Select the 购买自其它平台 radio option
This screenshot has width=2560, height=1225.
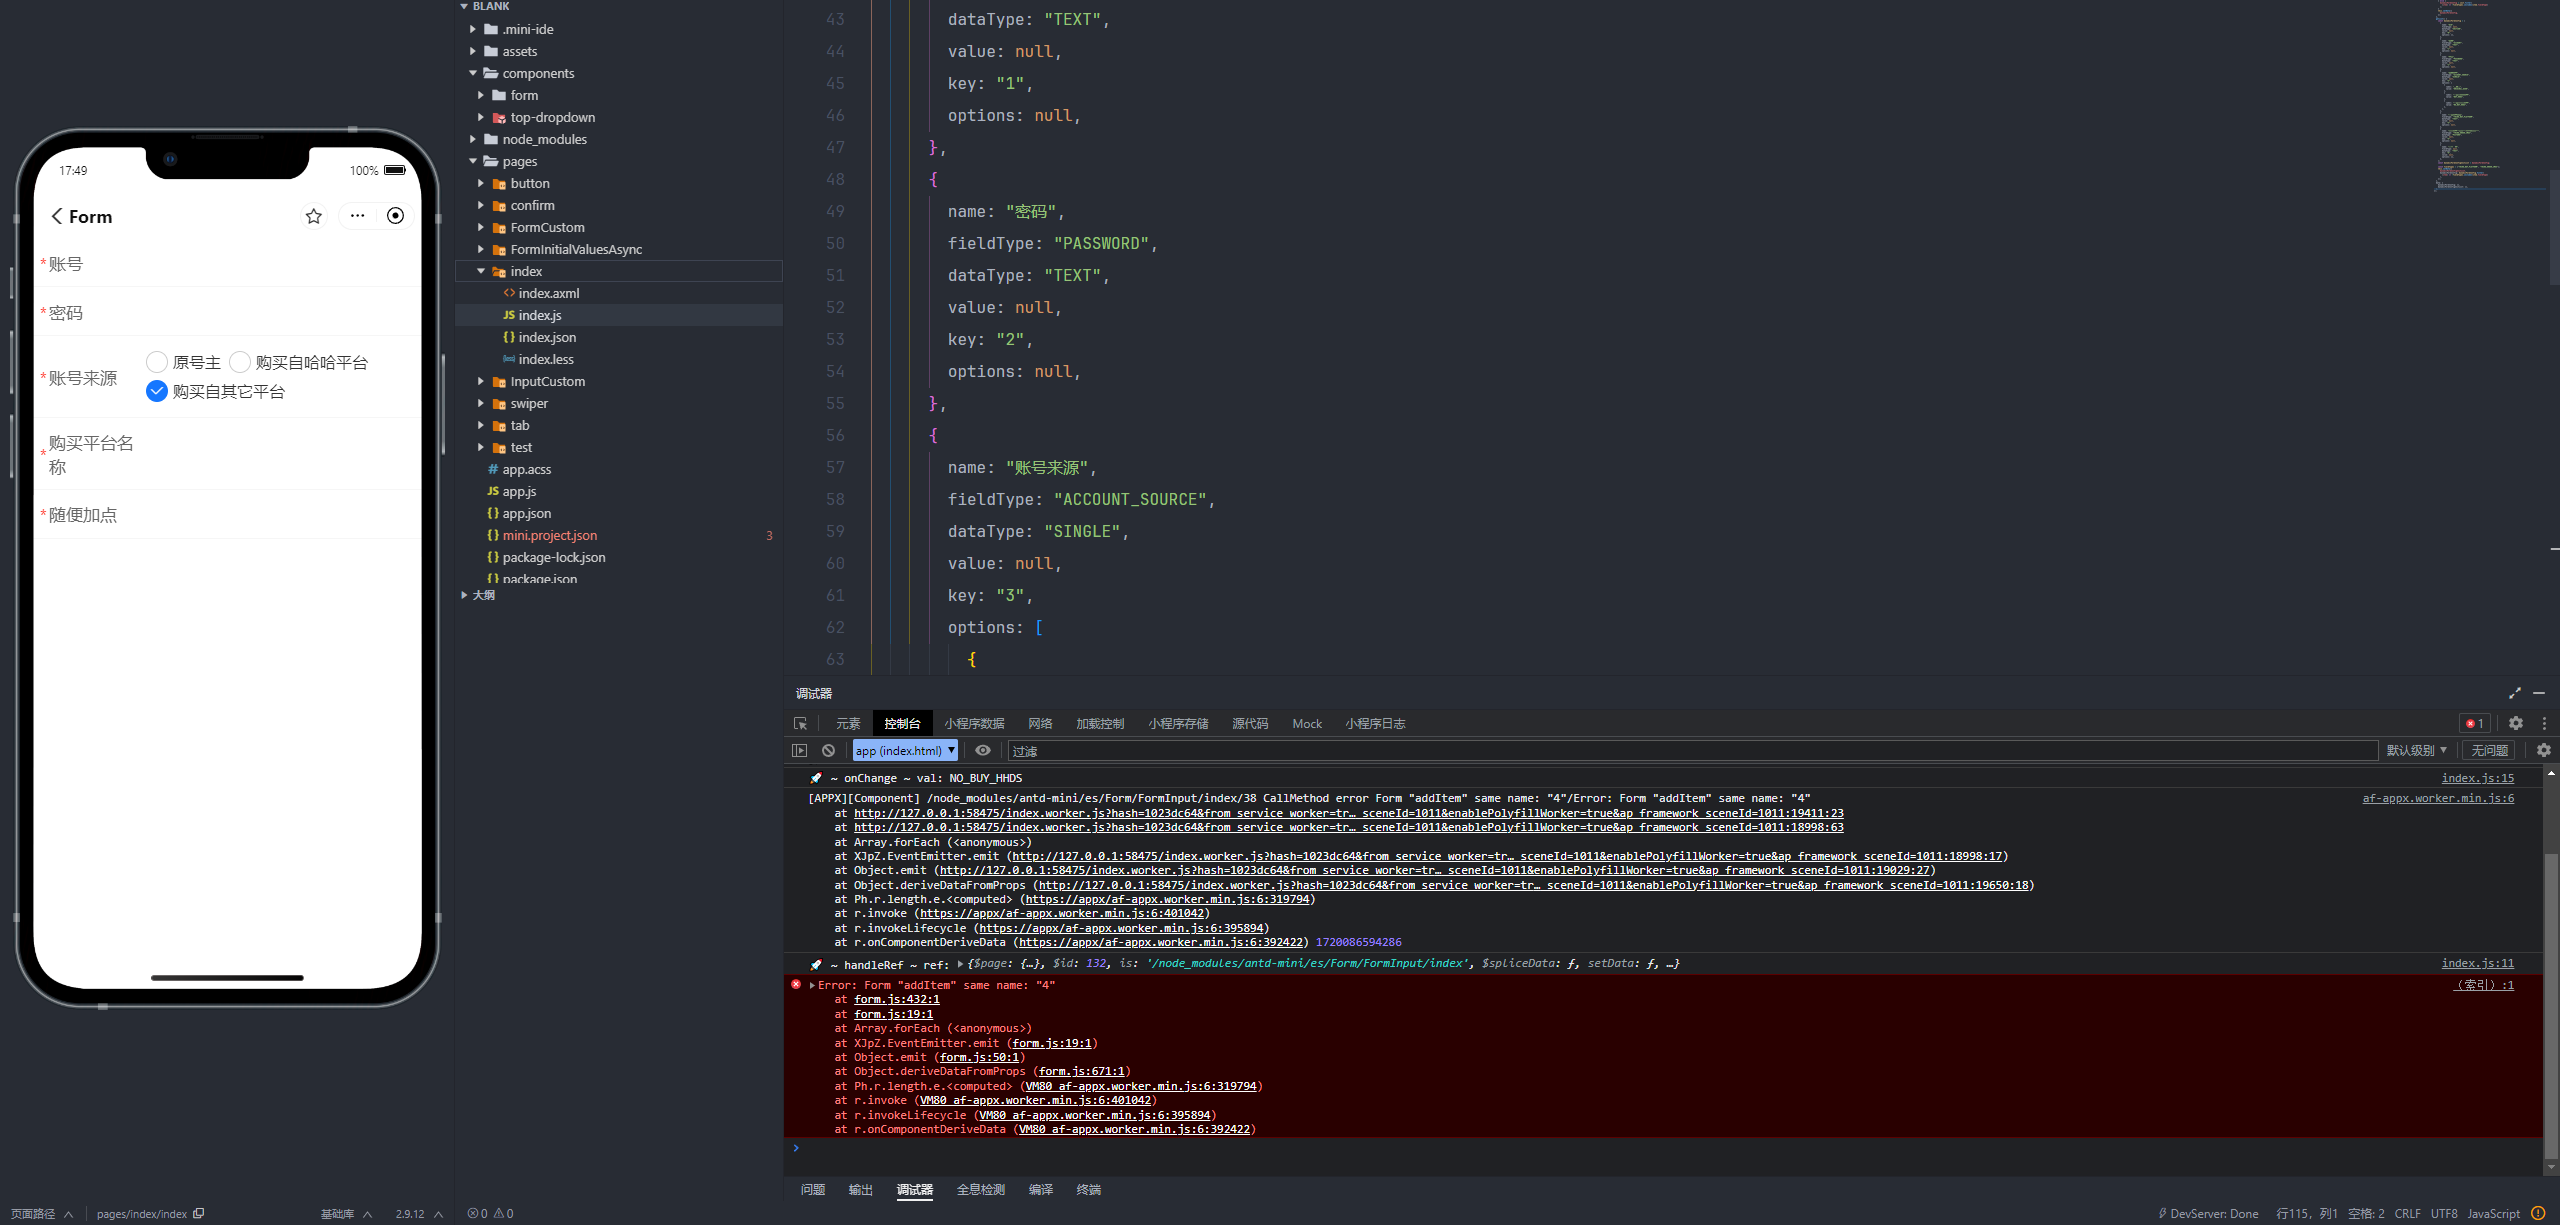tap(157, 391)
